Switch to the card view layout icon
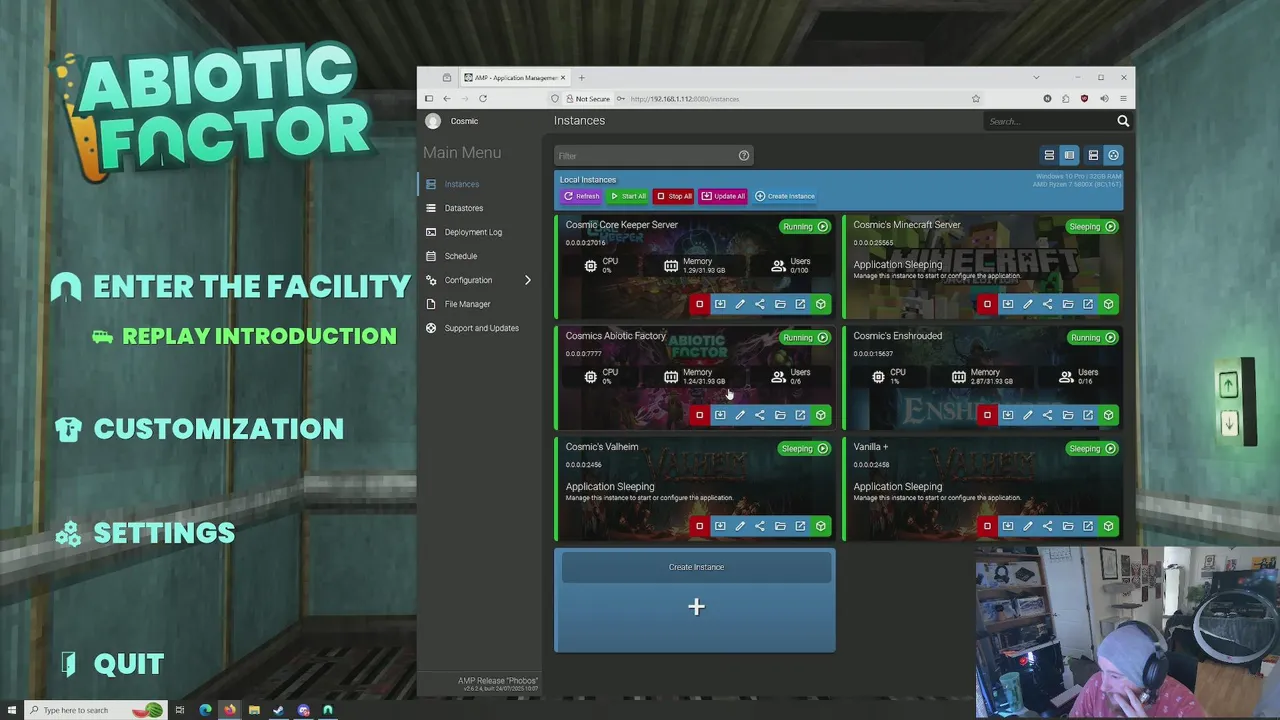Viewport: 1280px width, 720px height. (x=1069, y=155)
